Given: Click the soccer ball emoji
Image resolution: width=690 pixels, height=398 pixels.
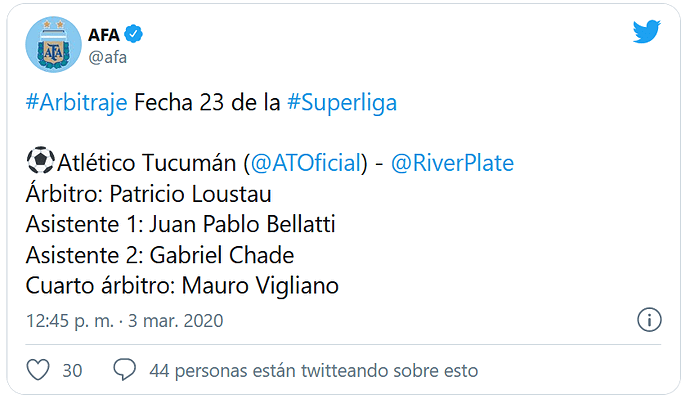Looking at the screenshot, I should (x=40, y=160).
